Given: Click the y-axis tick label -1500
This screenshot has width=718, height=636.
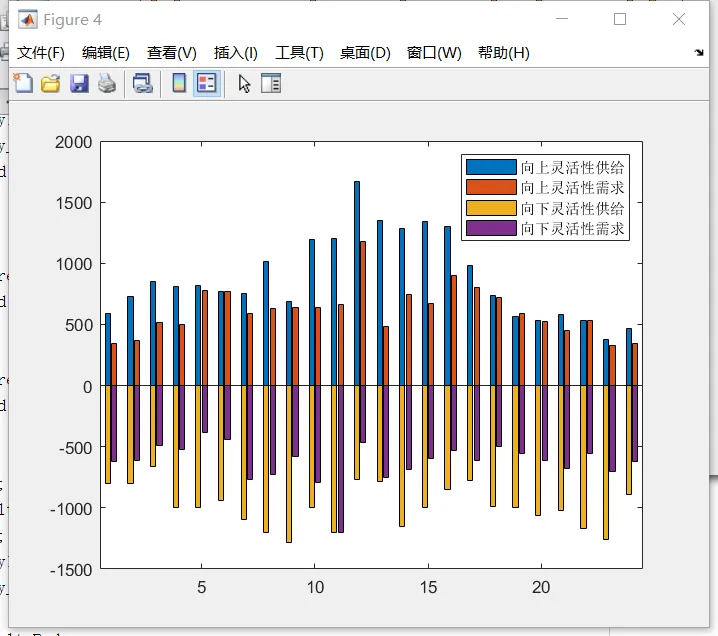Looking at the screenshot, I should pyautogui.click(x=71, y=570).
